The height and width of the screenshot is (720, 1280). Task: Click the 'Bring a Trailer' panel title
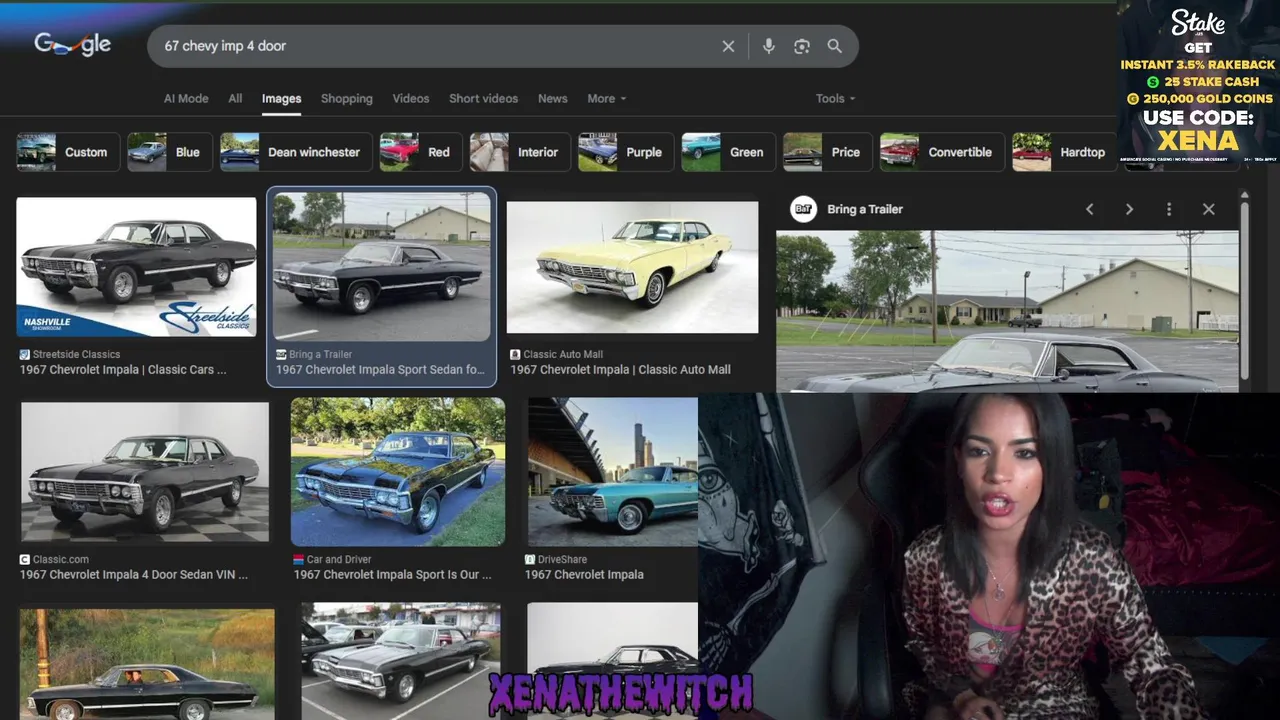865,209
